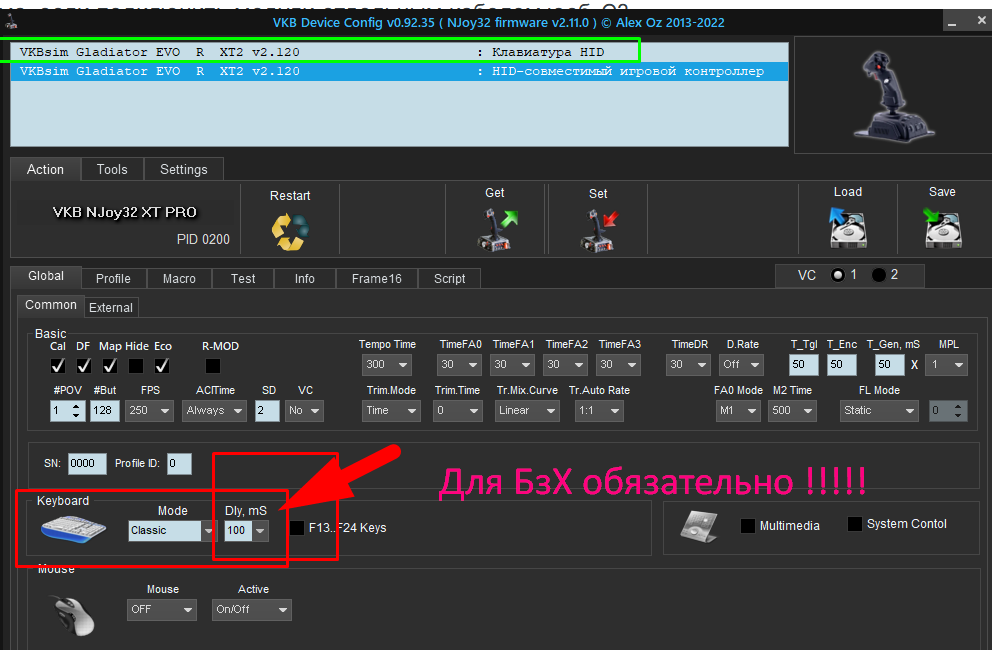The image size is (992, 650).
Task: Open the Tempo Time dropdown
Action: click(x=387, y=365)
